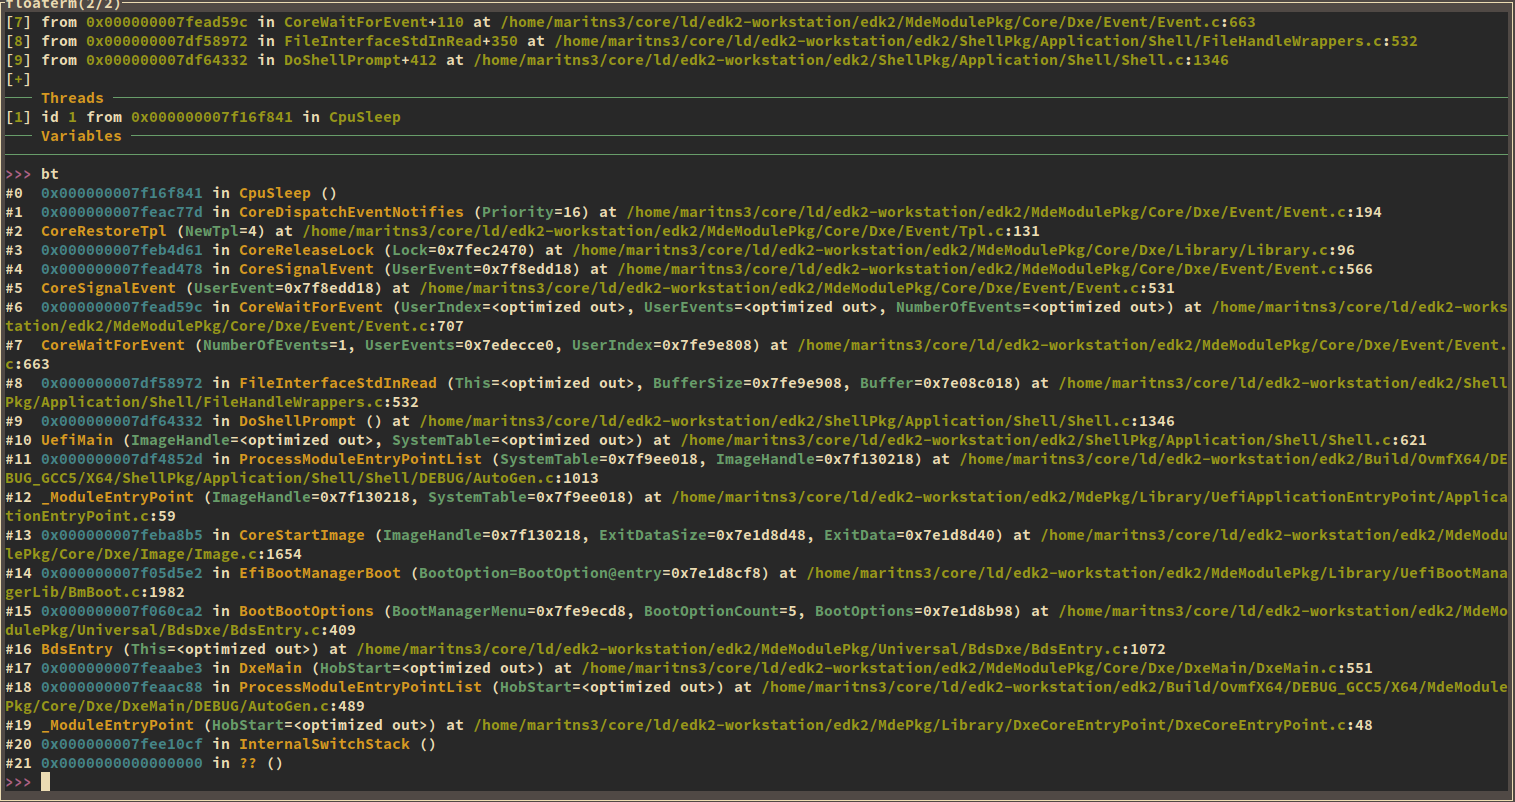Click DoShellPrompt in frame #9

(297, 421)
